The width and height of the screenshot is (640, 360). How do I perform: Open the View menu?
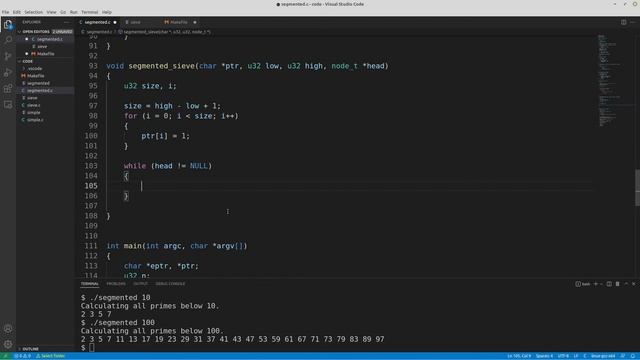tap(51, 12)
